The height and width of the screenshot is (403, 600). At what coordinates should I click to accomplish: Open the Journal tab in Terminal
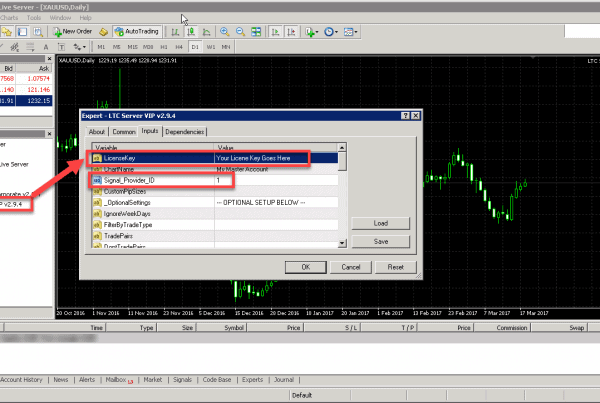pyautogui.click(x=284, y=380)
